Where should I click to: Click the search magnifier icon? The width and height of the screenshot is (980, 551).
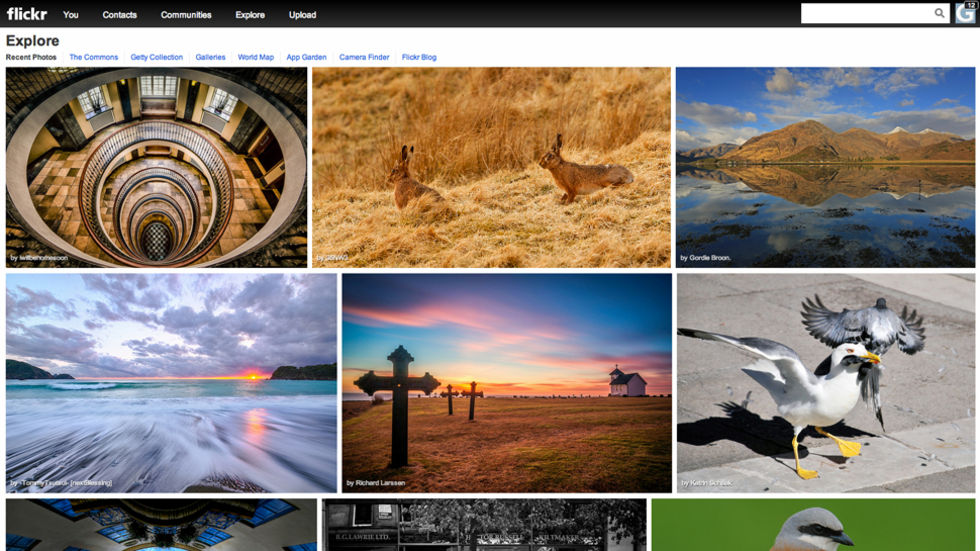(939, 14)
